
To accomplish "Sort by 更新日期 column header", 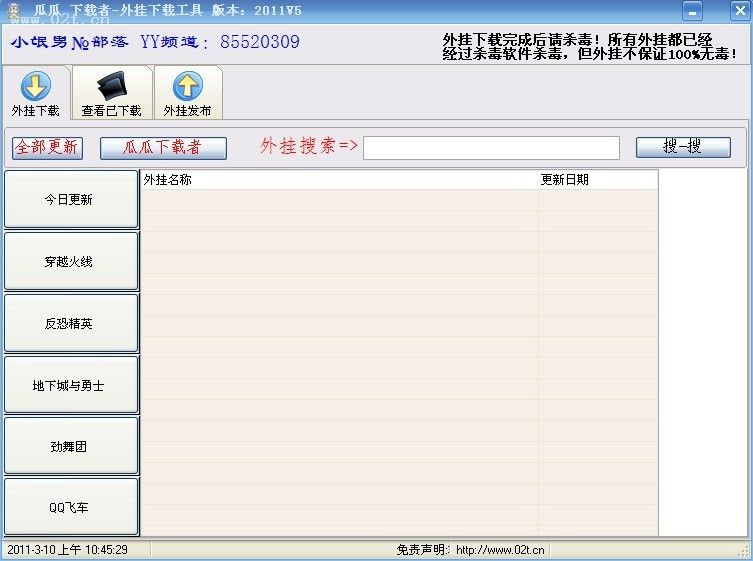I will pyautogui.click(x=596, y=180).
